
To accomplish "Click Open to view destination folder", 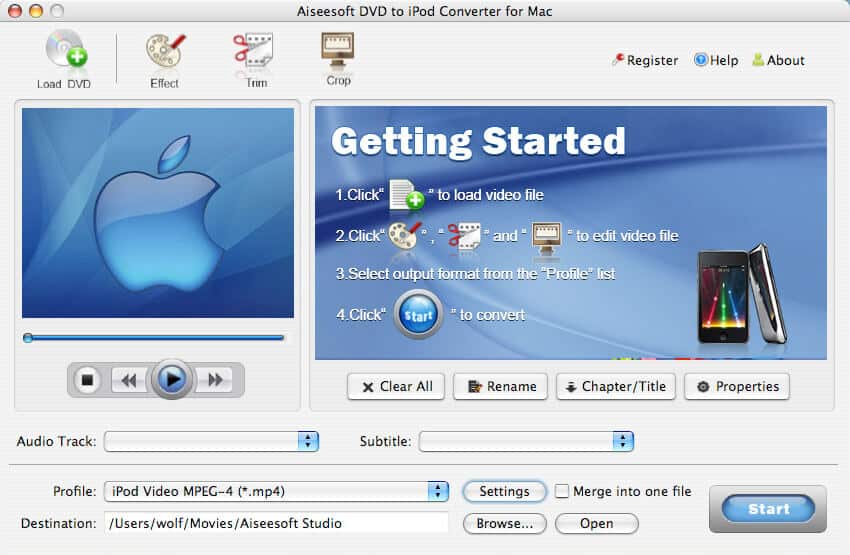I will 597,524.
